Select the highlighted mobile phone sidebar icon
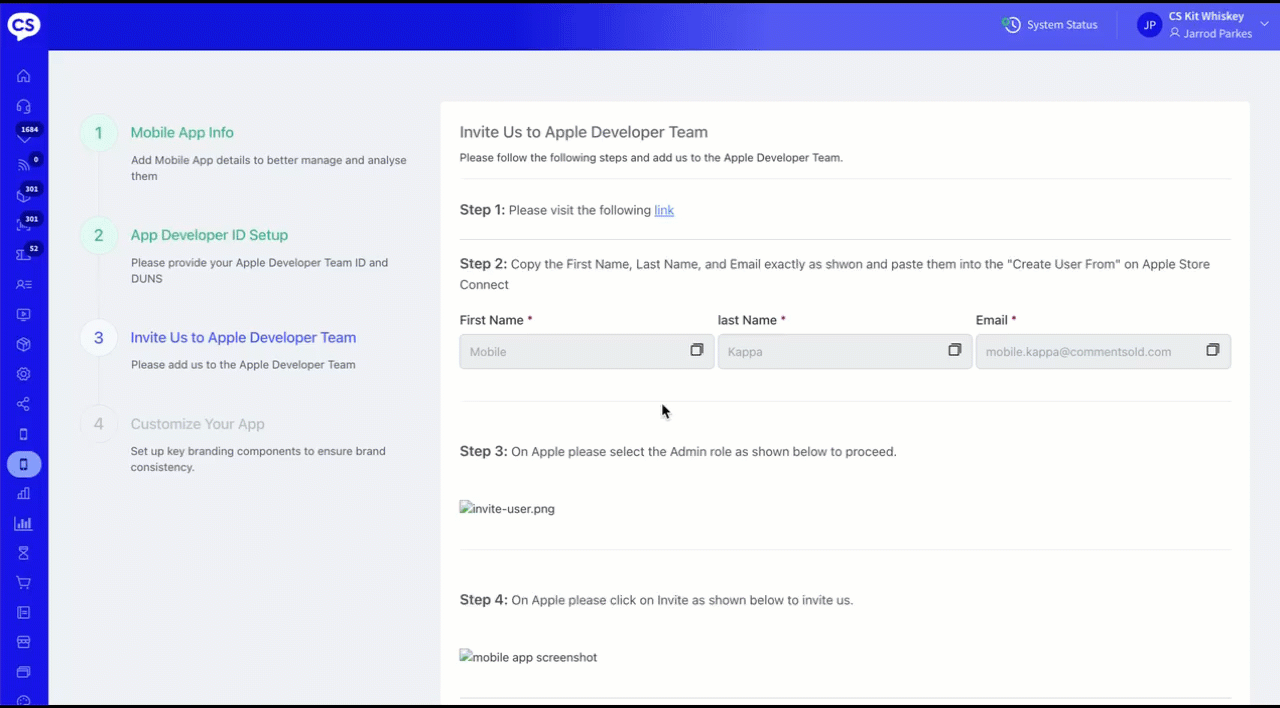The image size is (1280, 708). (x=24, y=464)
